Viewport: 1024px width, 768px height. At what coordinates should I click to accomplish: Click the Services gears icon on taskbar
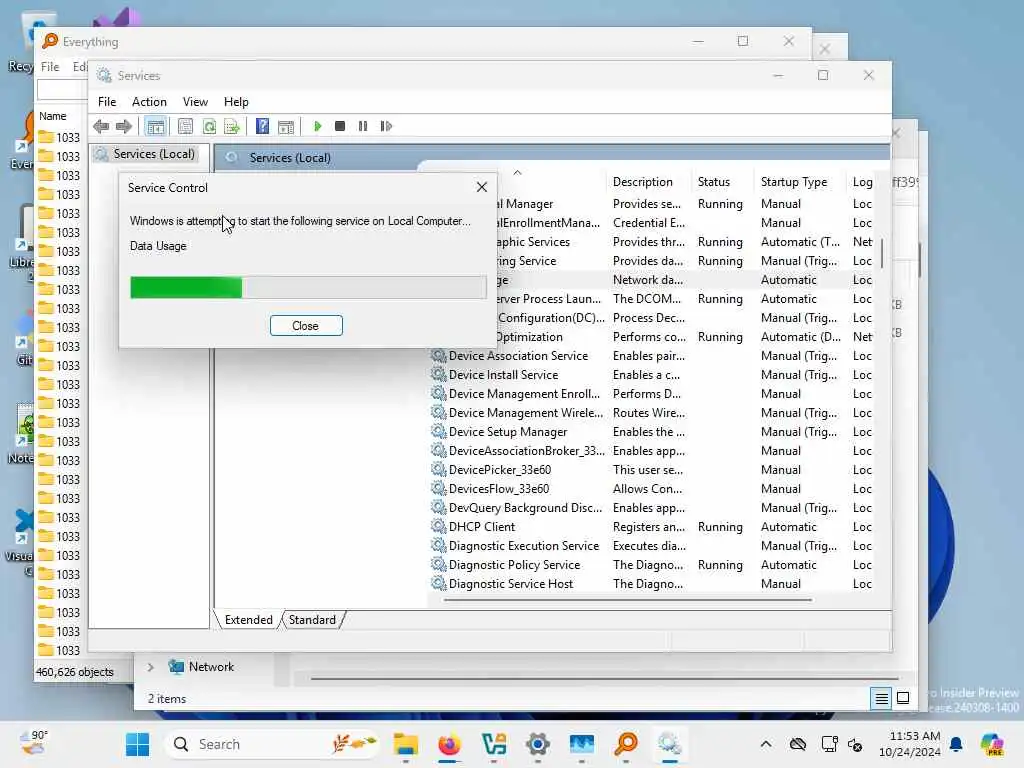coord(669,744)
